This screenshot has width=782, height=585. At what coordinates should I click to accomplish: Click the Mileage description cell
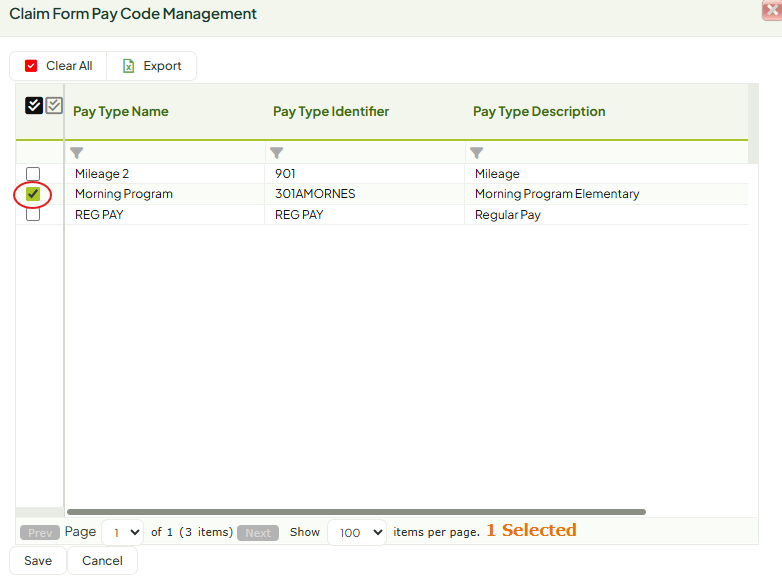click(606, 174)
